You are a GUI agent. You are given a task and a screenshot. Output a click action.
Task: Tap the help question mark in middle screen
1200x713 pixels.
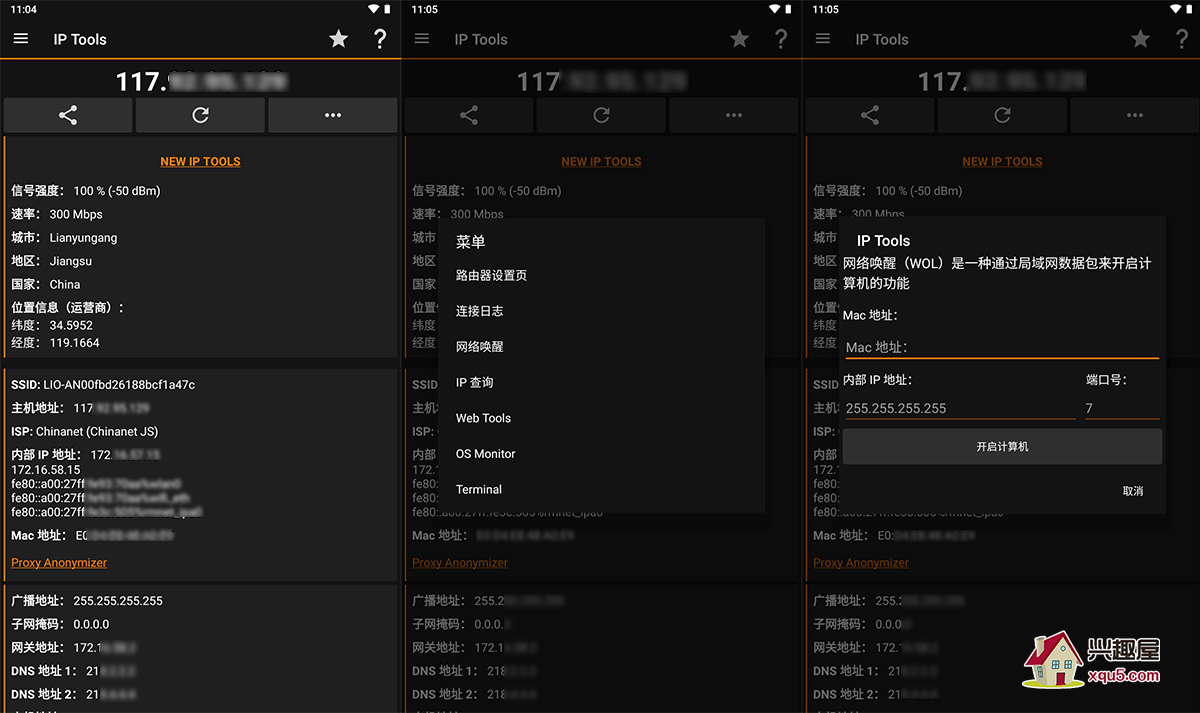(x=781, y=39)
